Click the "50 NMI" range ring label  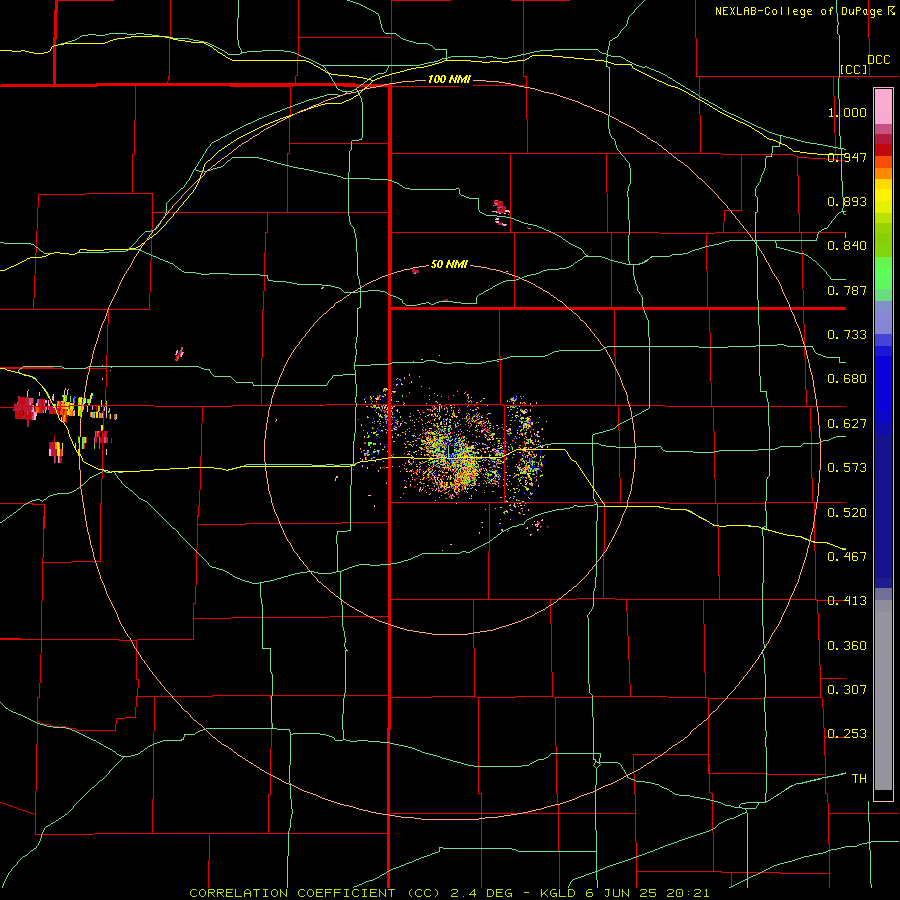[x=449, y=264]
